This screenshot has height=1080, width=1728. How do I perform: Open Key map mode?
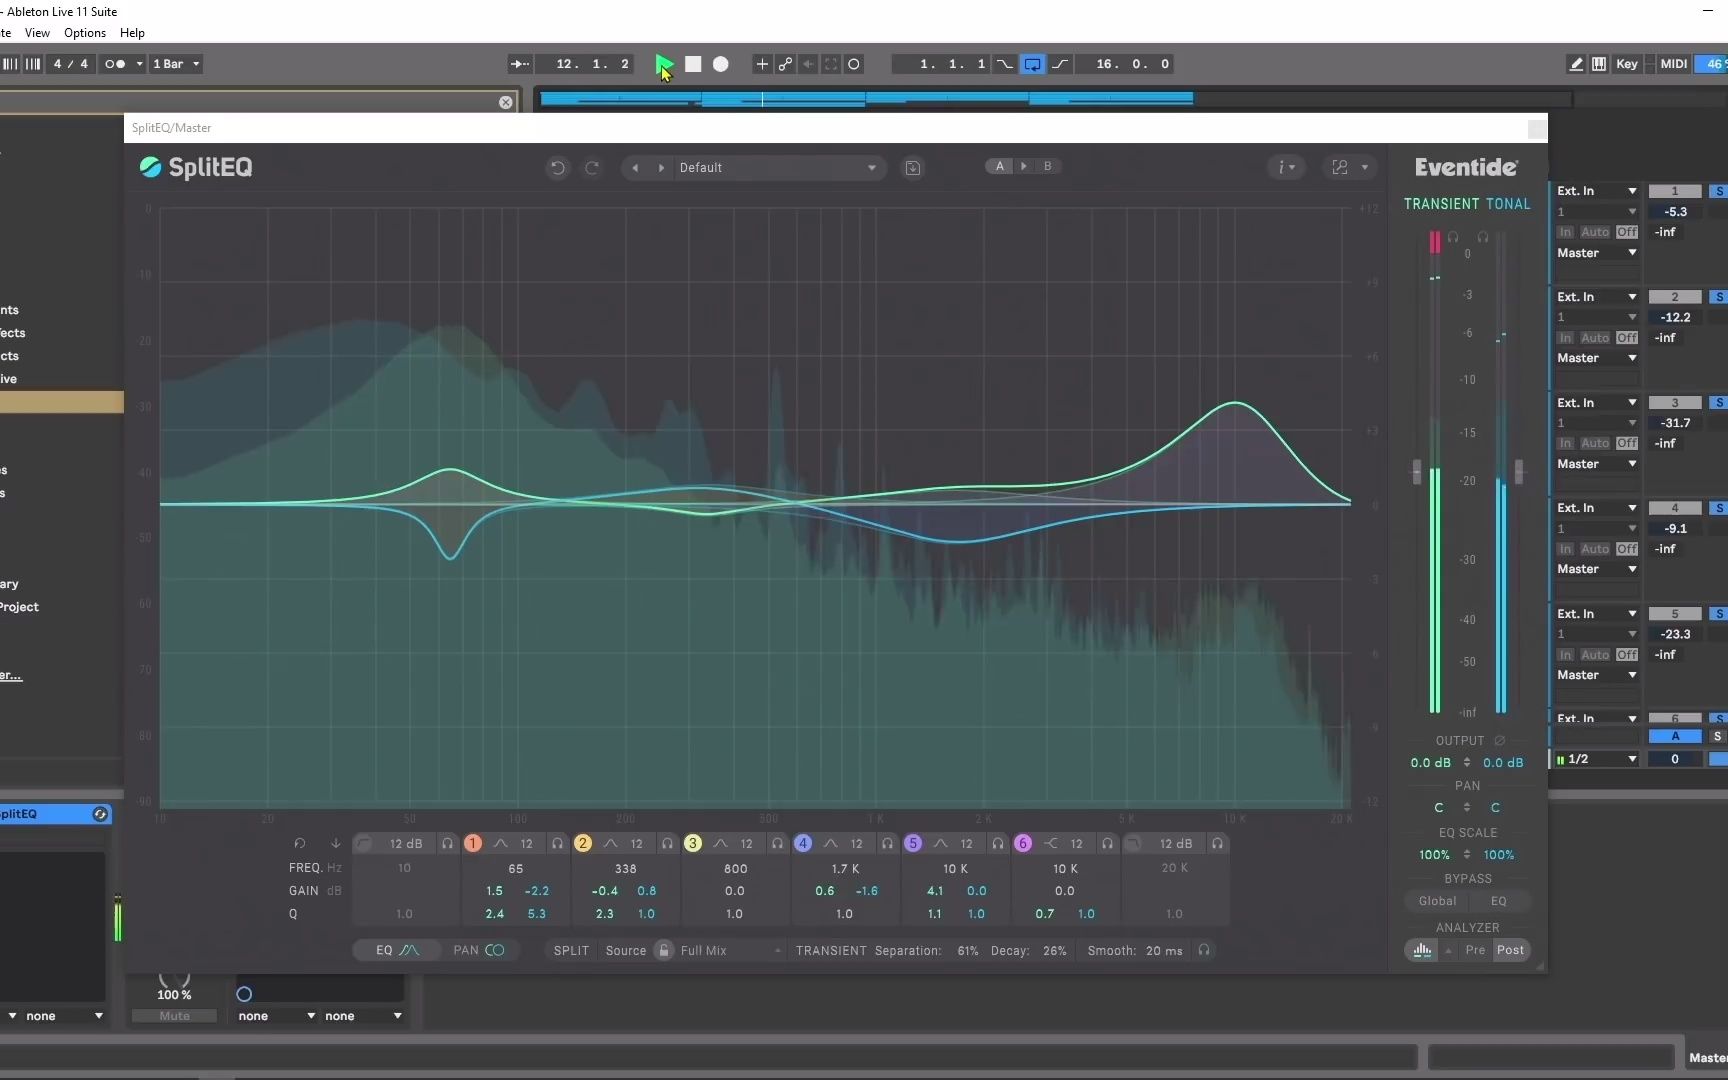(x=1627, y=64)
